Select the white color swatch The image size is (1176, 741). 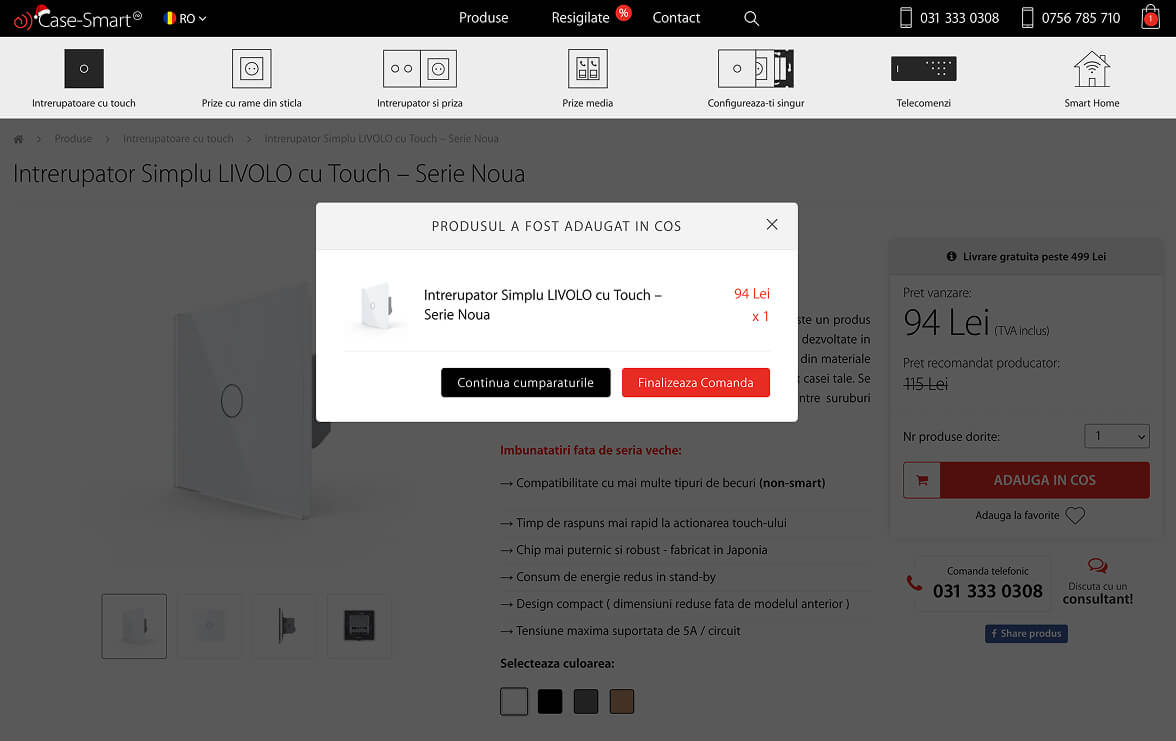pyautogui.click(x=514, y=702)
